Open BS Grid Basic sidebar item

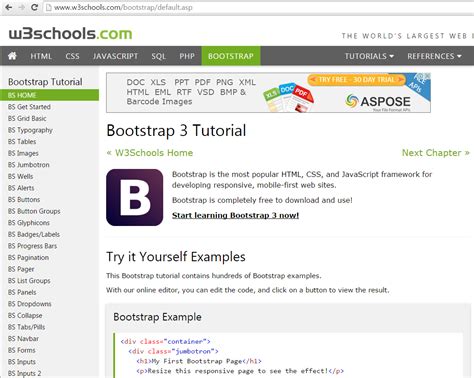(x=27, y=118)
